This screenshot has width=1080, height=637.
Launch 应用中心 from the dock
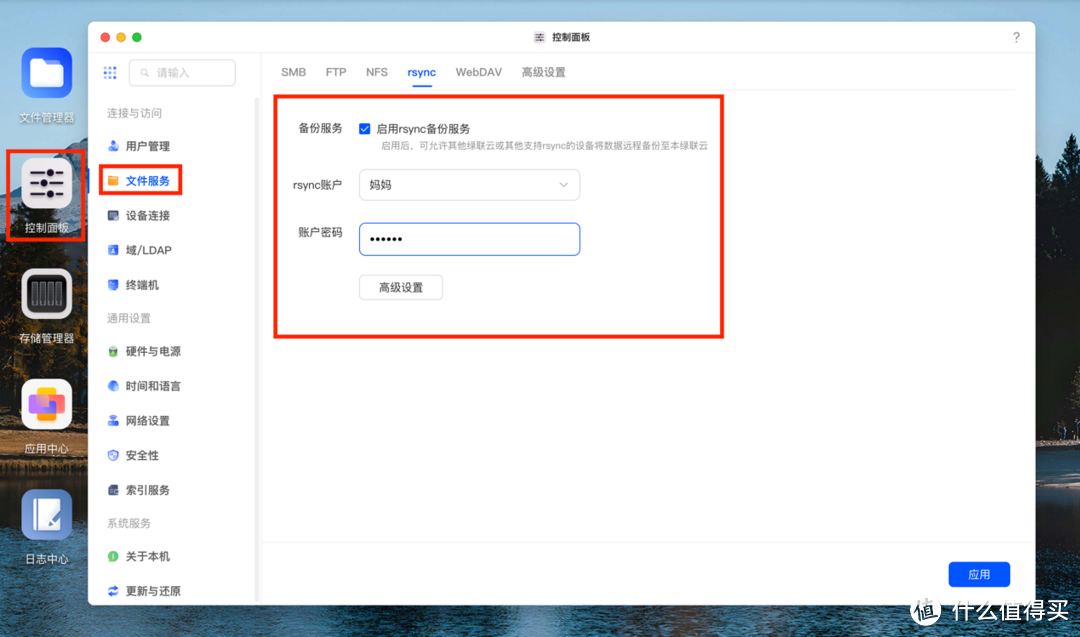pos(45,404)
